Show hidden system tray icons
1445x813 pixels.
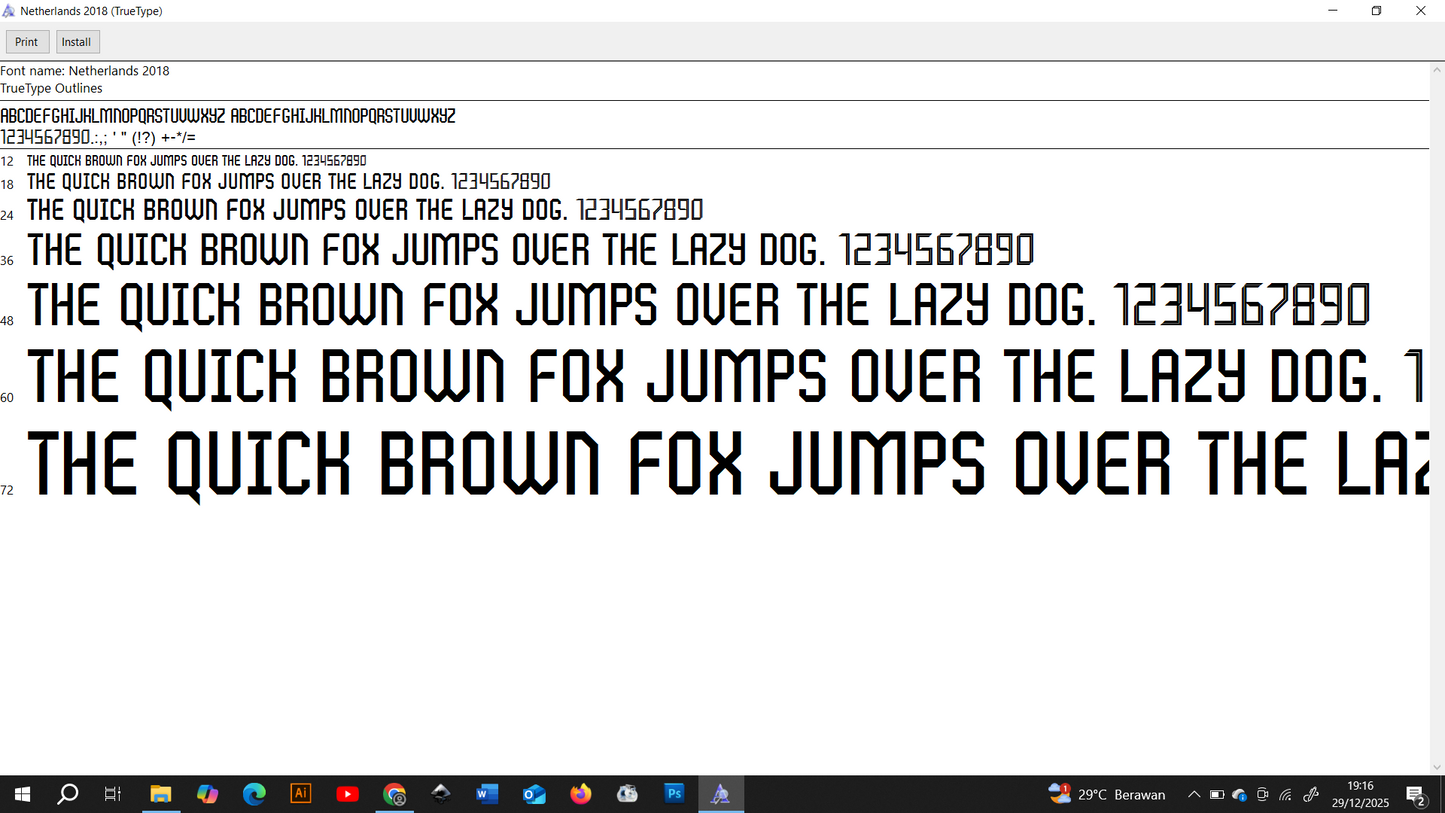(1194, 795)
